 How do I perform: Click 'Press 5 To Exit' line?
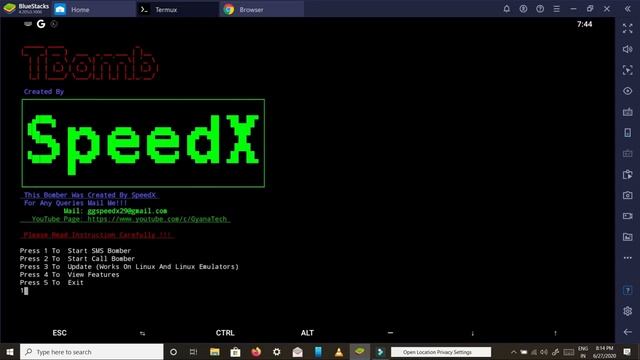pyautogui.click(x=51, y=282)
